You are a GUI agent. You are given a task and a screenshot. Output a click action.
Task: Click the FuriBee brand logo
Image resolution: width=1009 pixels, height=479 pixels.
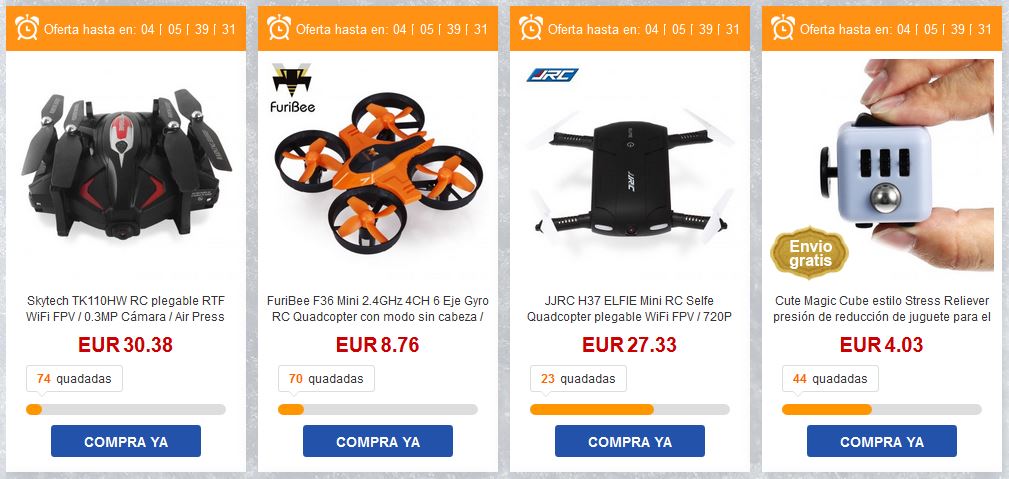[292, 88]
